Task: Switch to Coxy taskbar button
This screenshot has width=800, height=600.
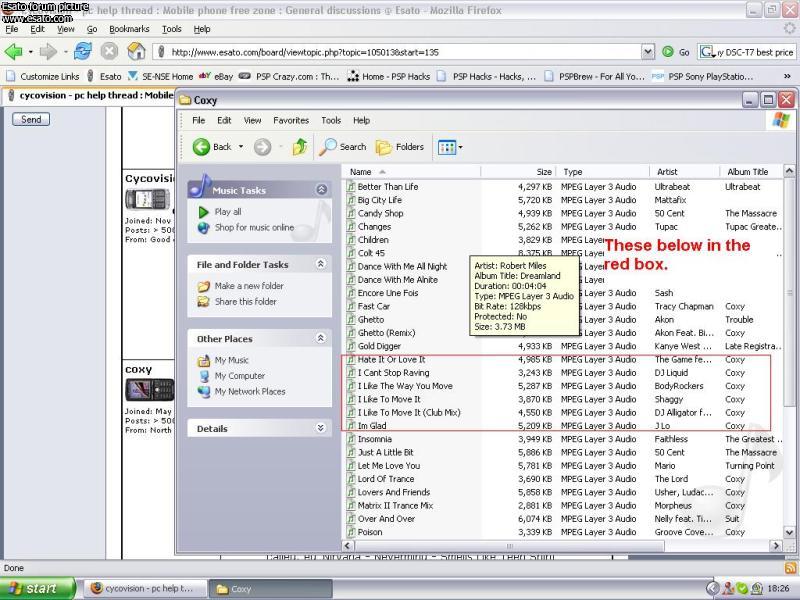Action: pyautogui.click(x=270, y=589)
